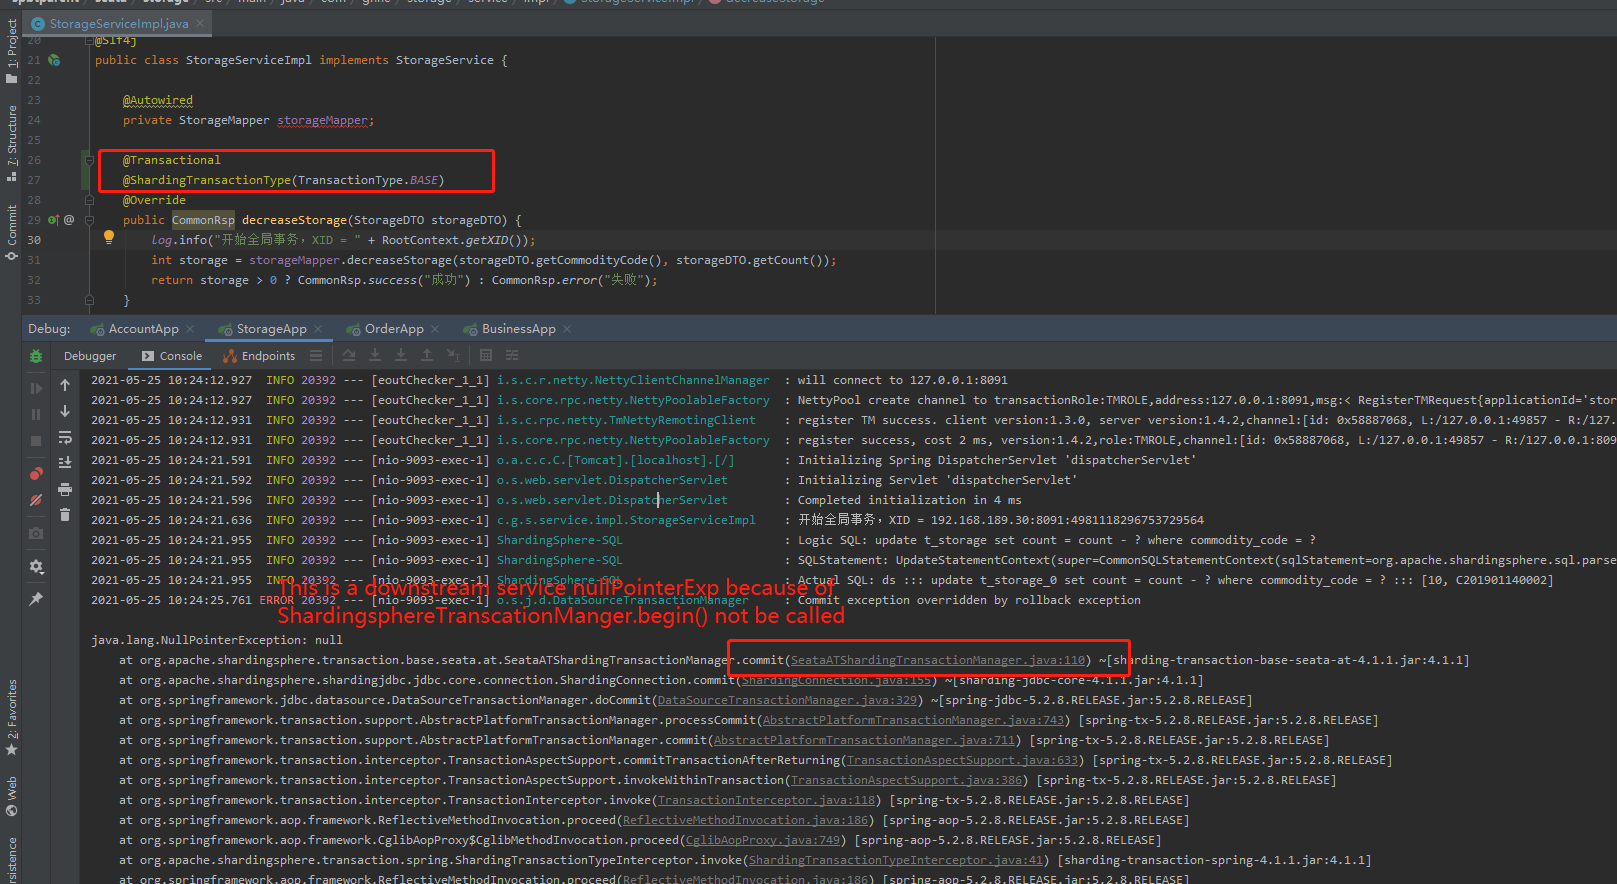The image size is (1617, 884).
Task: Open the Web tool window
Action: [12, 795]
